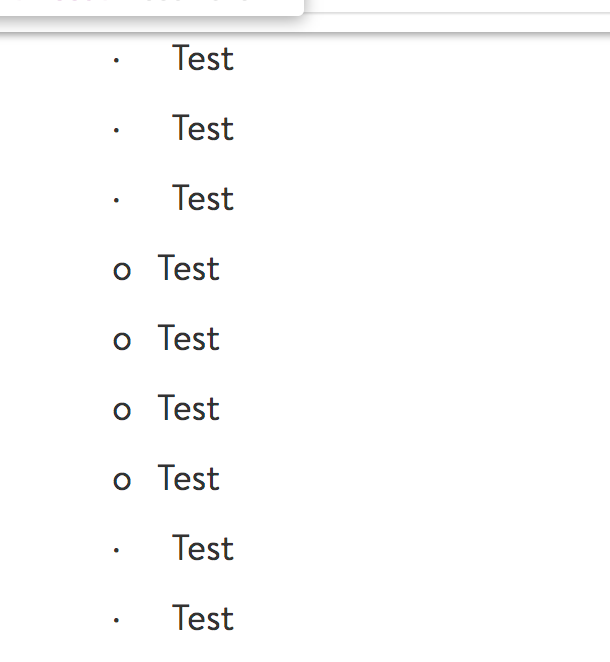Click the first dot-bulleted Test text
This screenshot has height=662, width=610.
pos(203,59)
